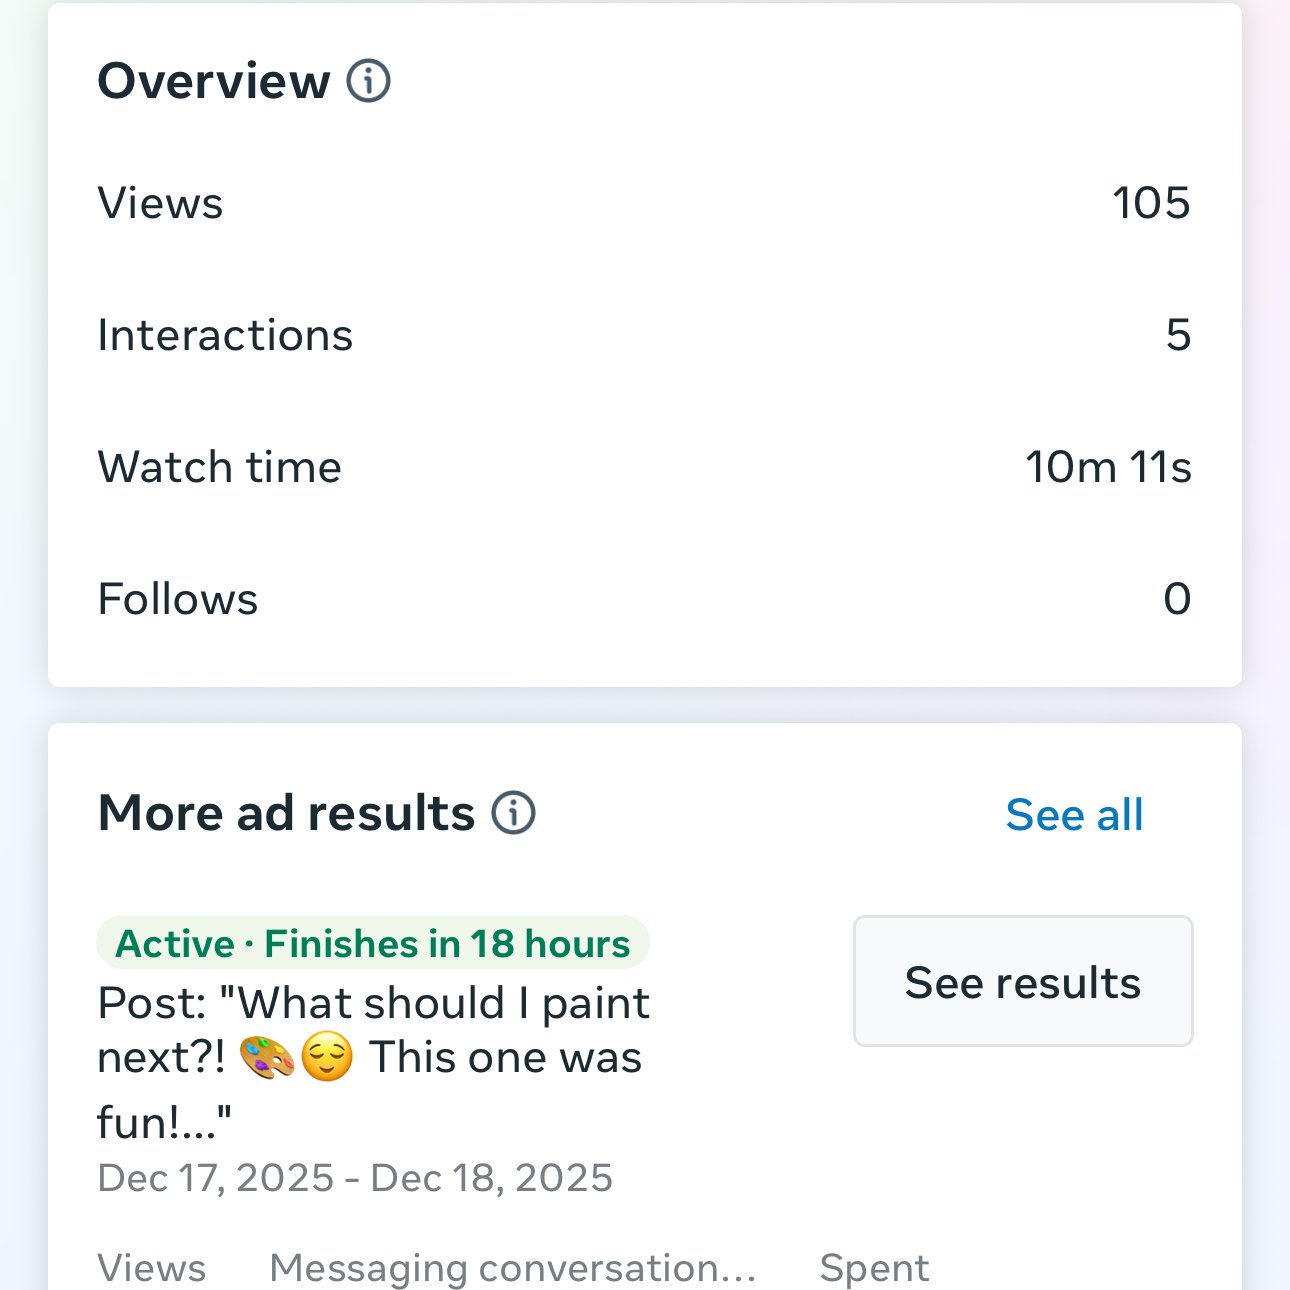Click the See results button
1290x1290 pixels.
point(1023,981)
